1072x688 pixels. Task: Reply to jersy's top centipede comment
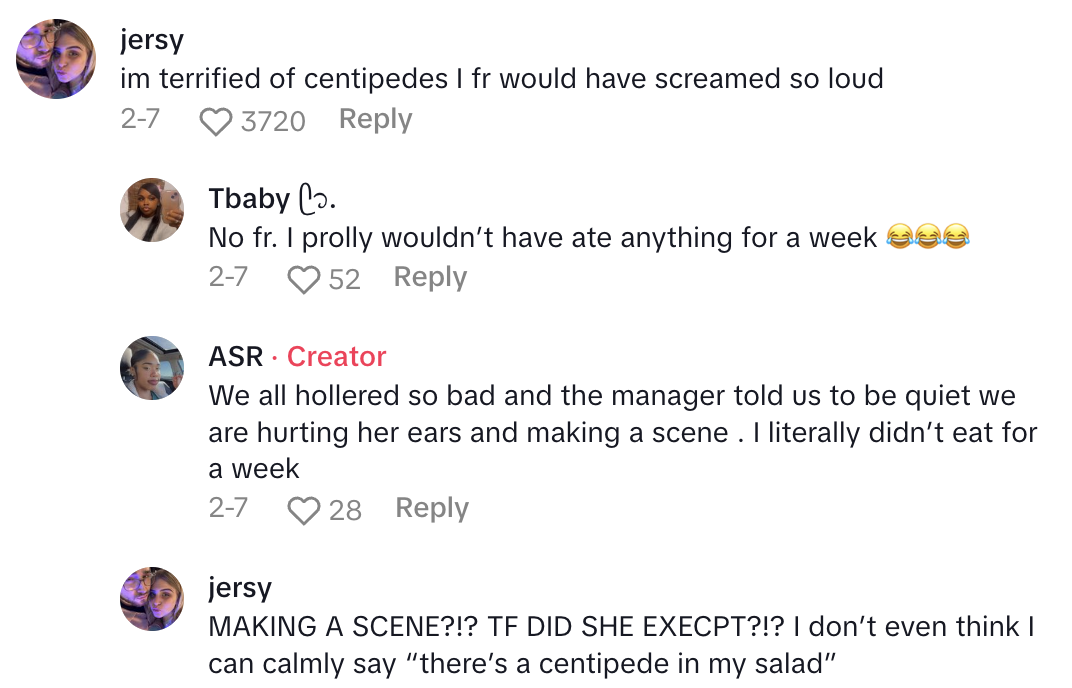[x=375, y=119]
